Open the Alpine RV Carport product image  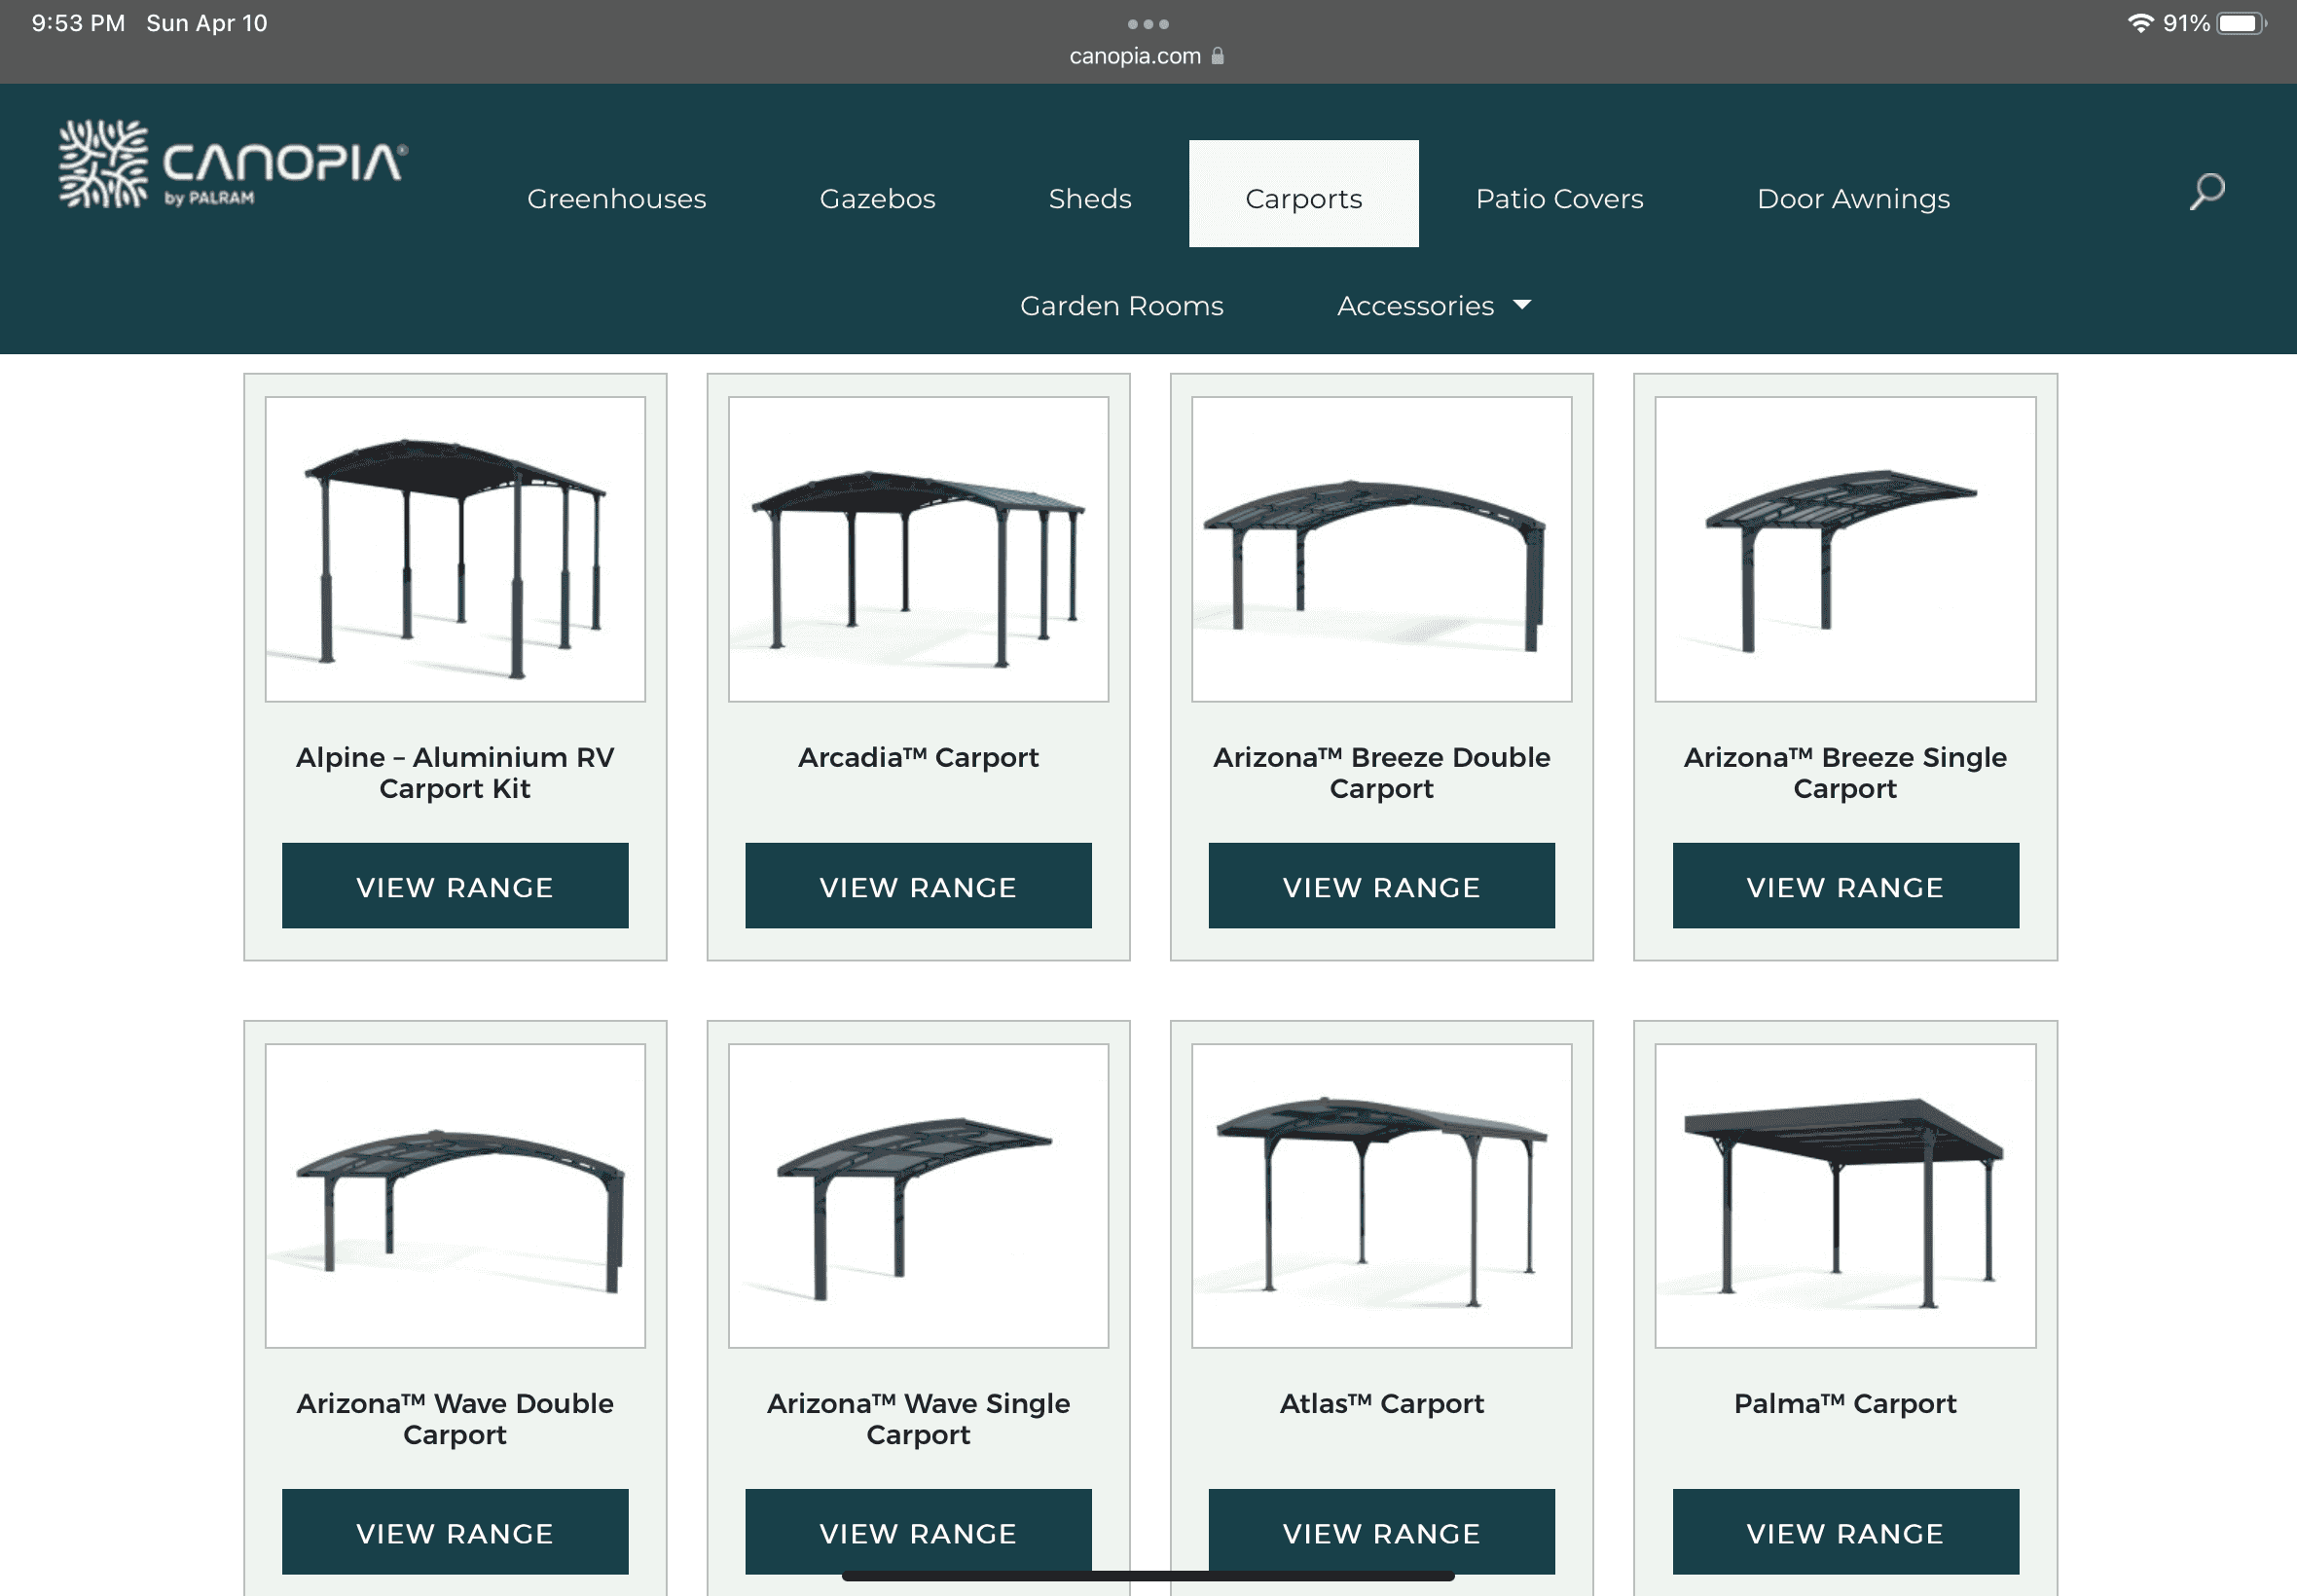tap(455, 549)
